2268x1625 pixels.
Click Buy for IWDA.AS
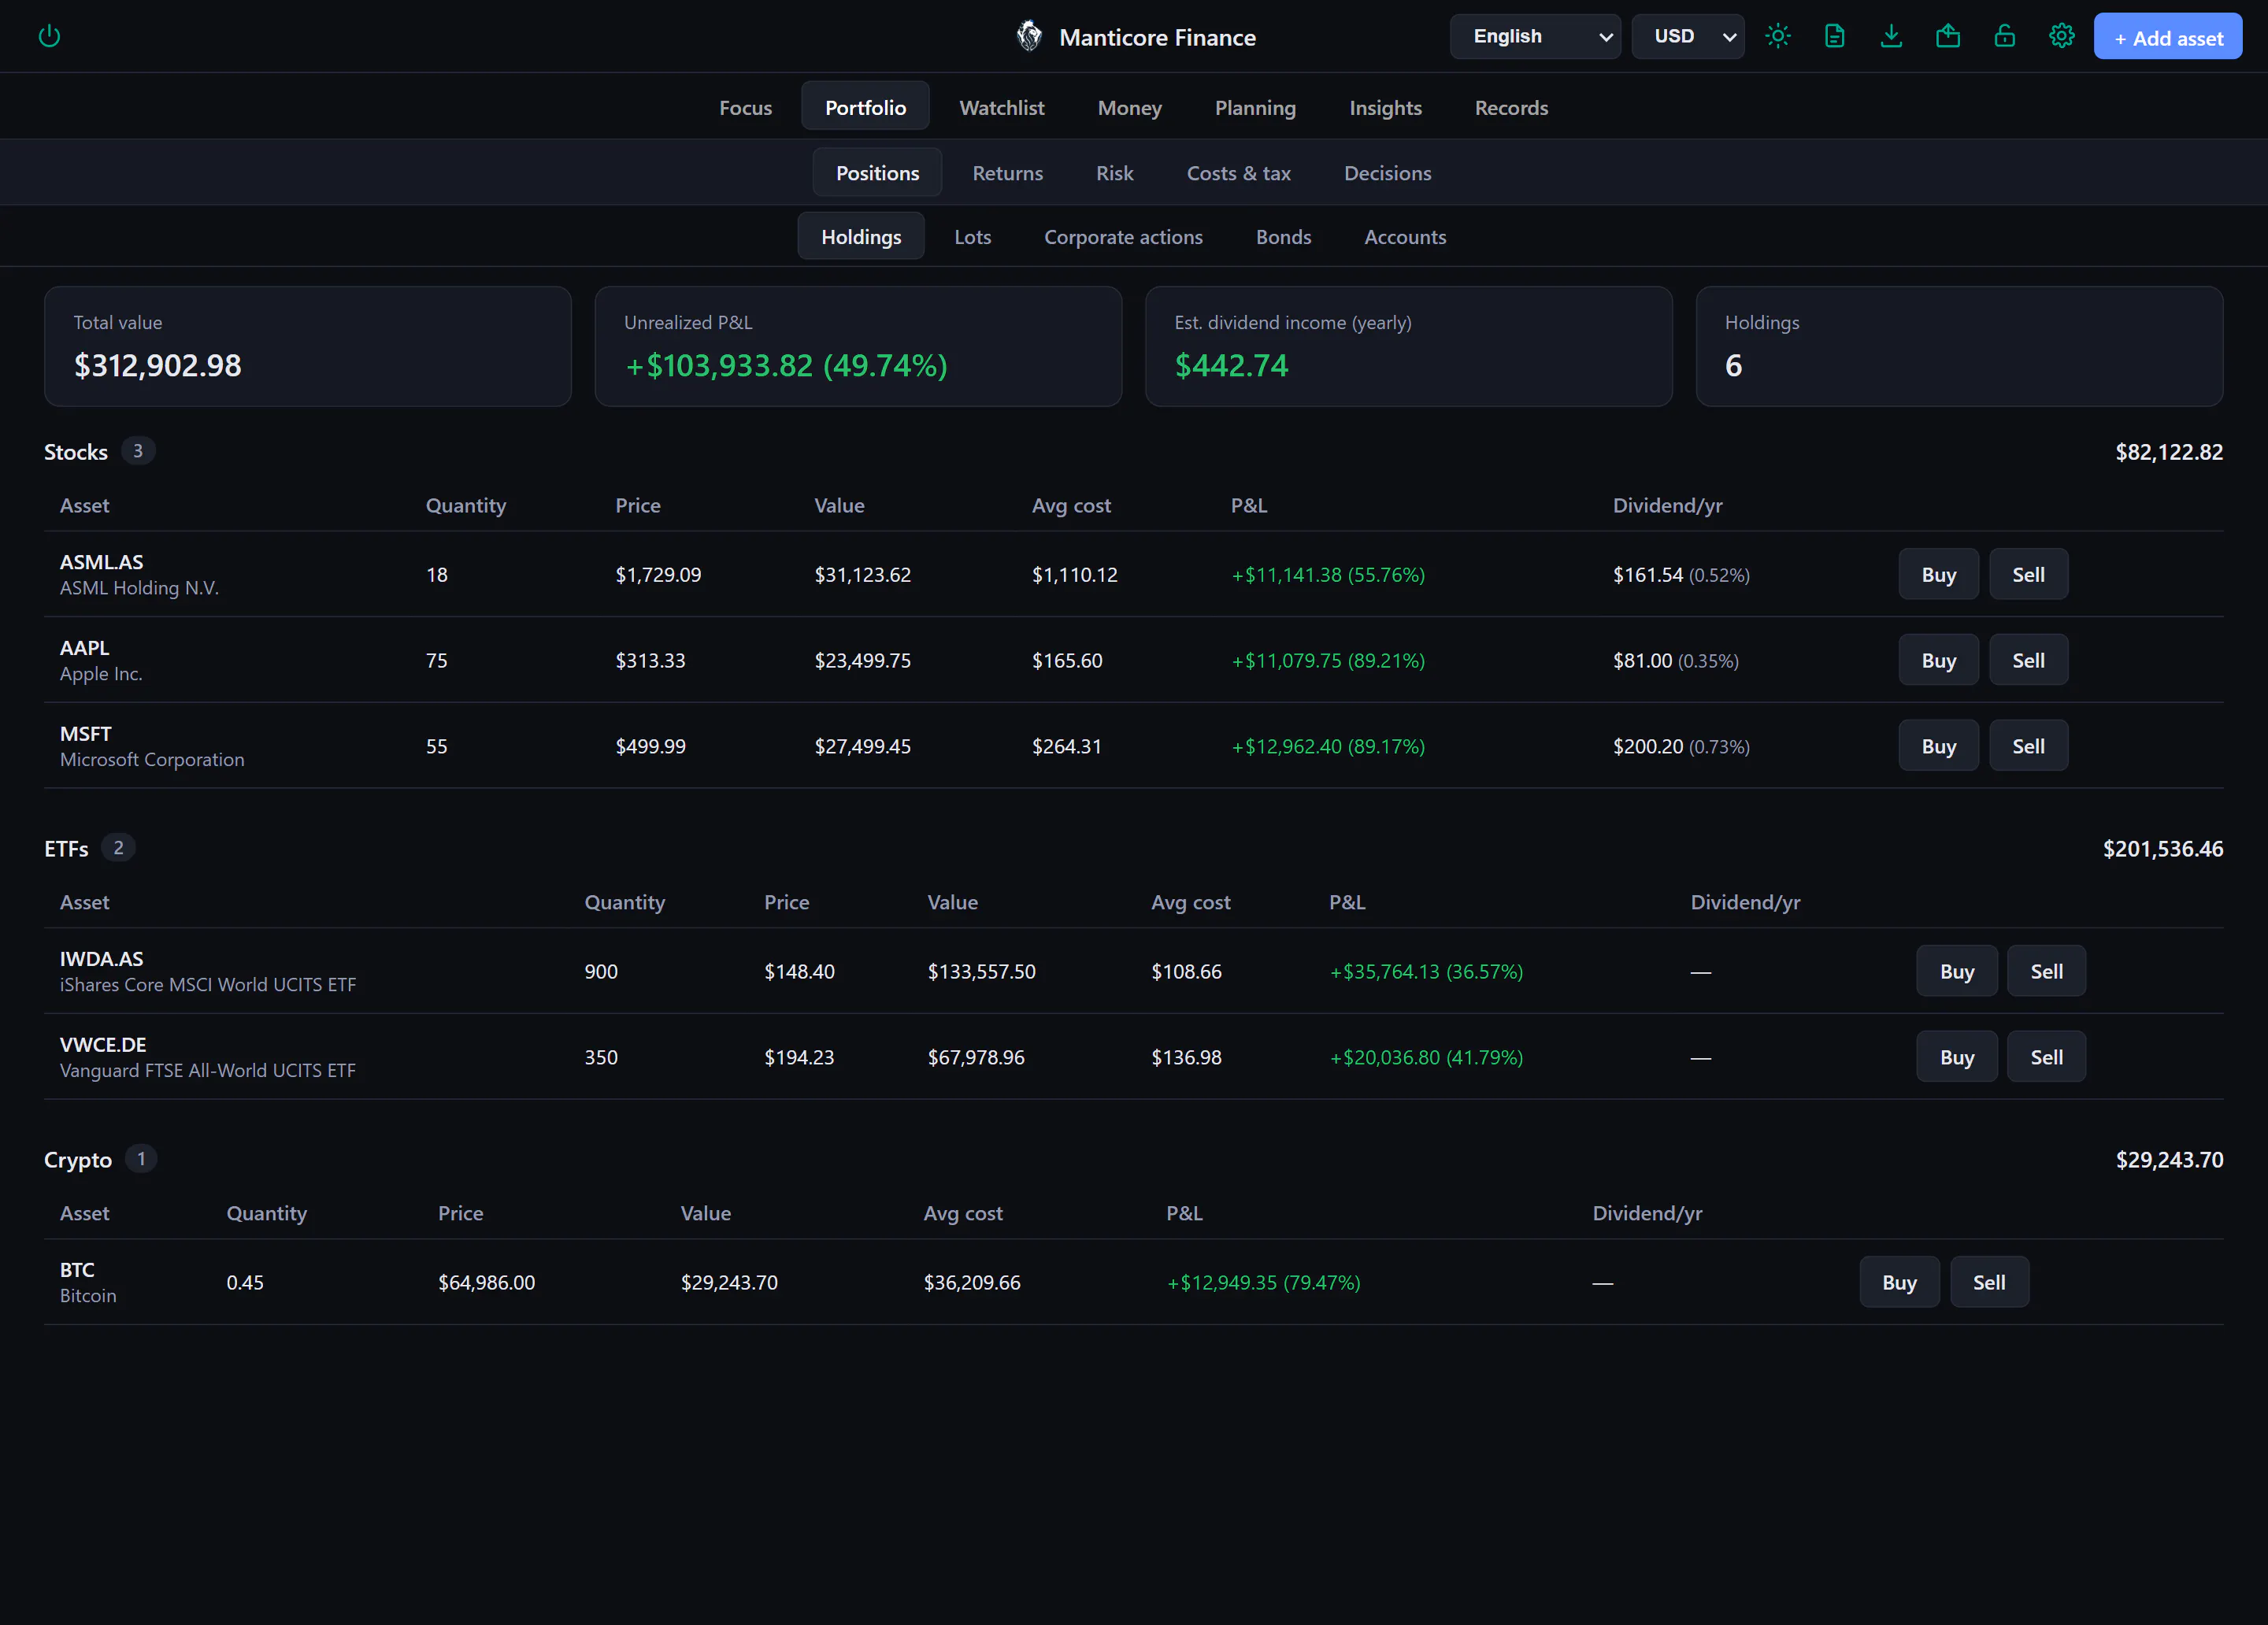(x=1956, y=971)
